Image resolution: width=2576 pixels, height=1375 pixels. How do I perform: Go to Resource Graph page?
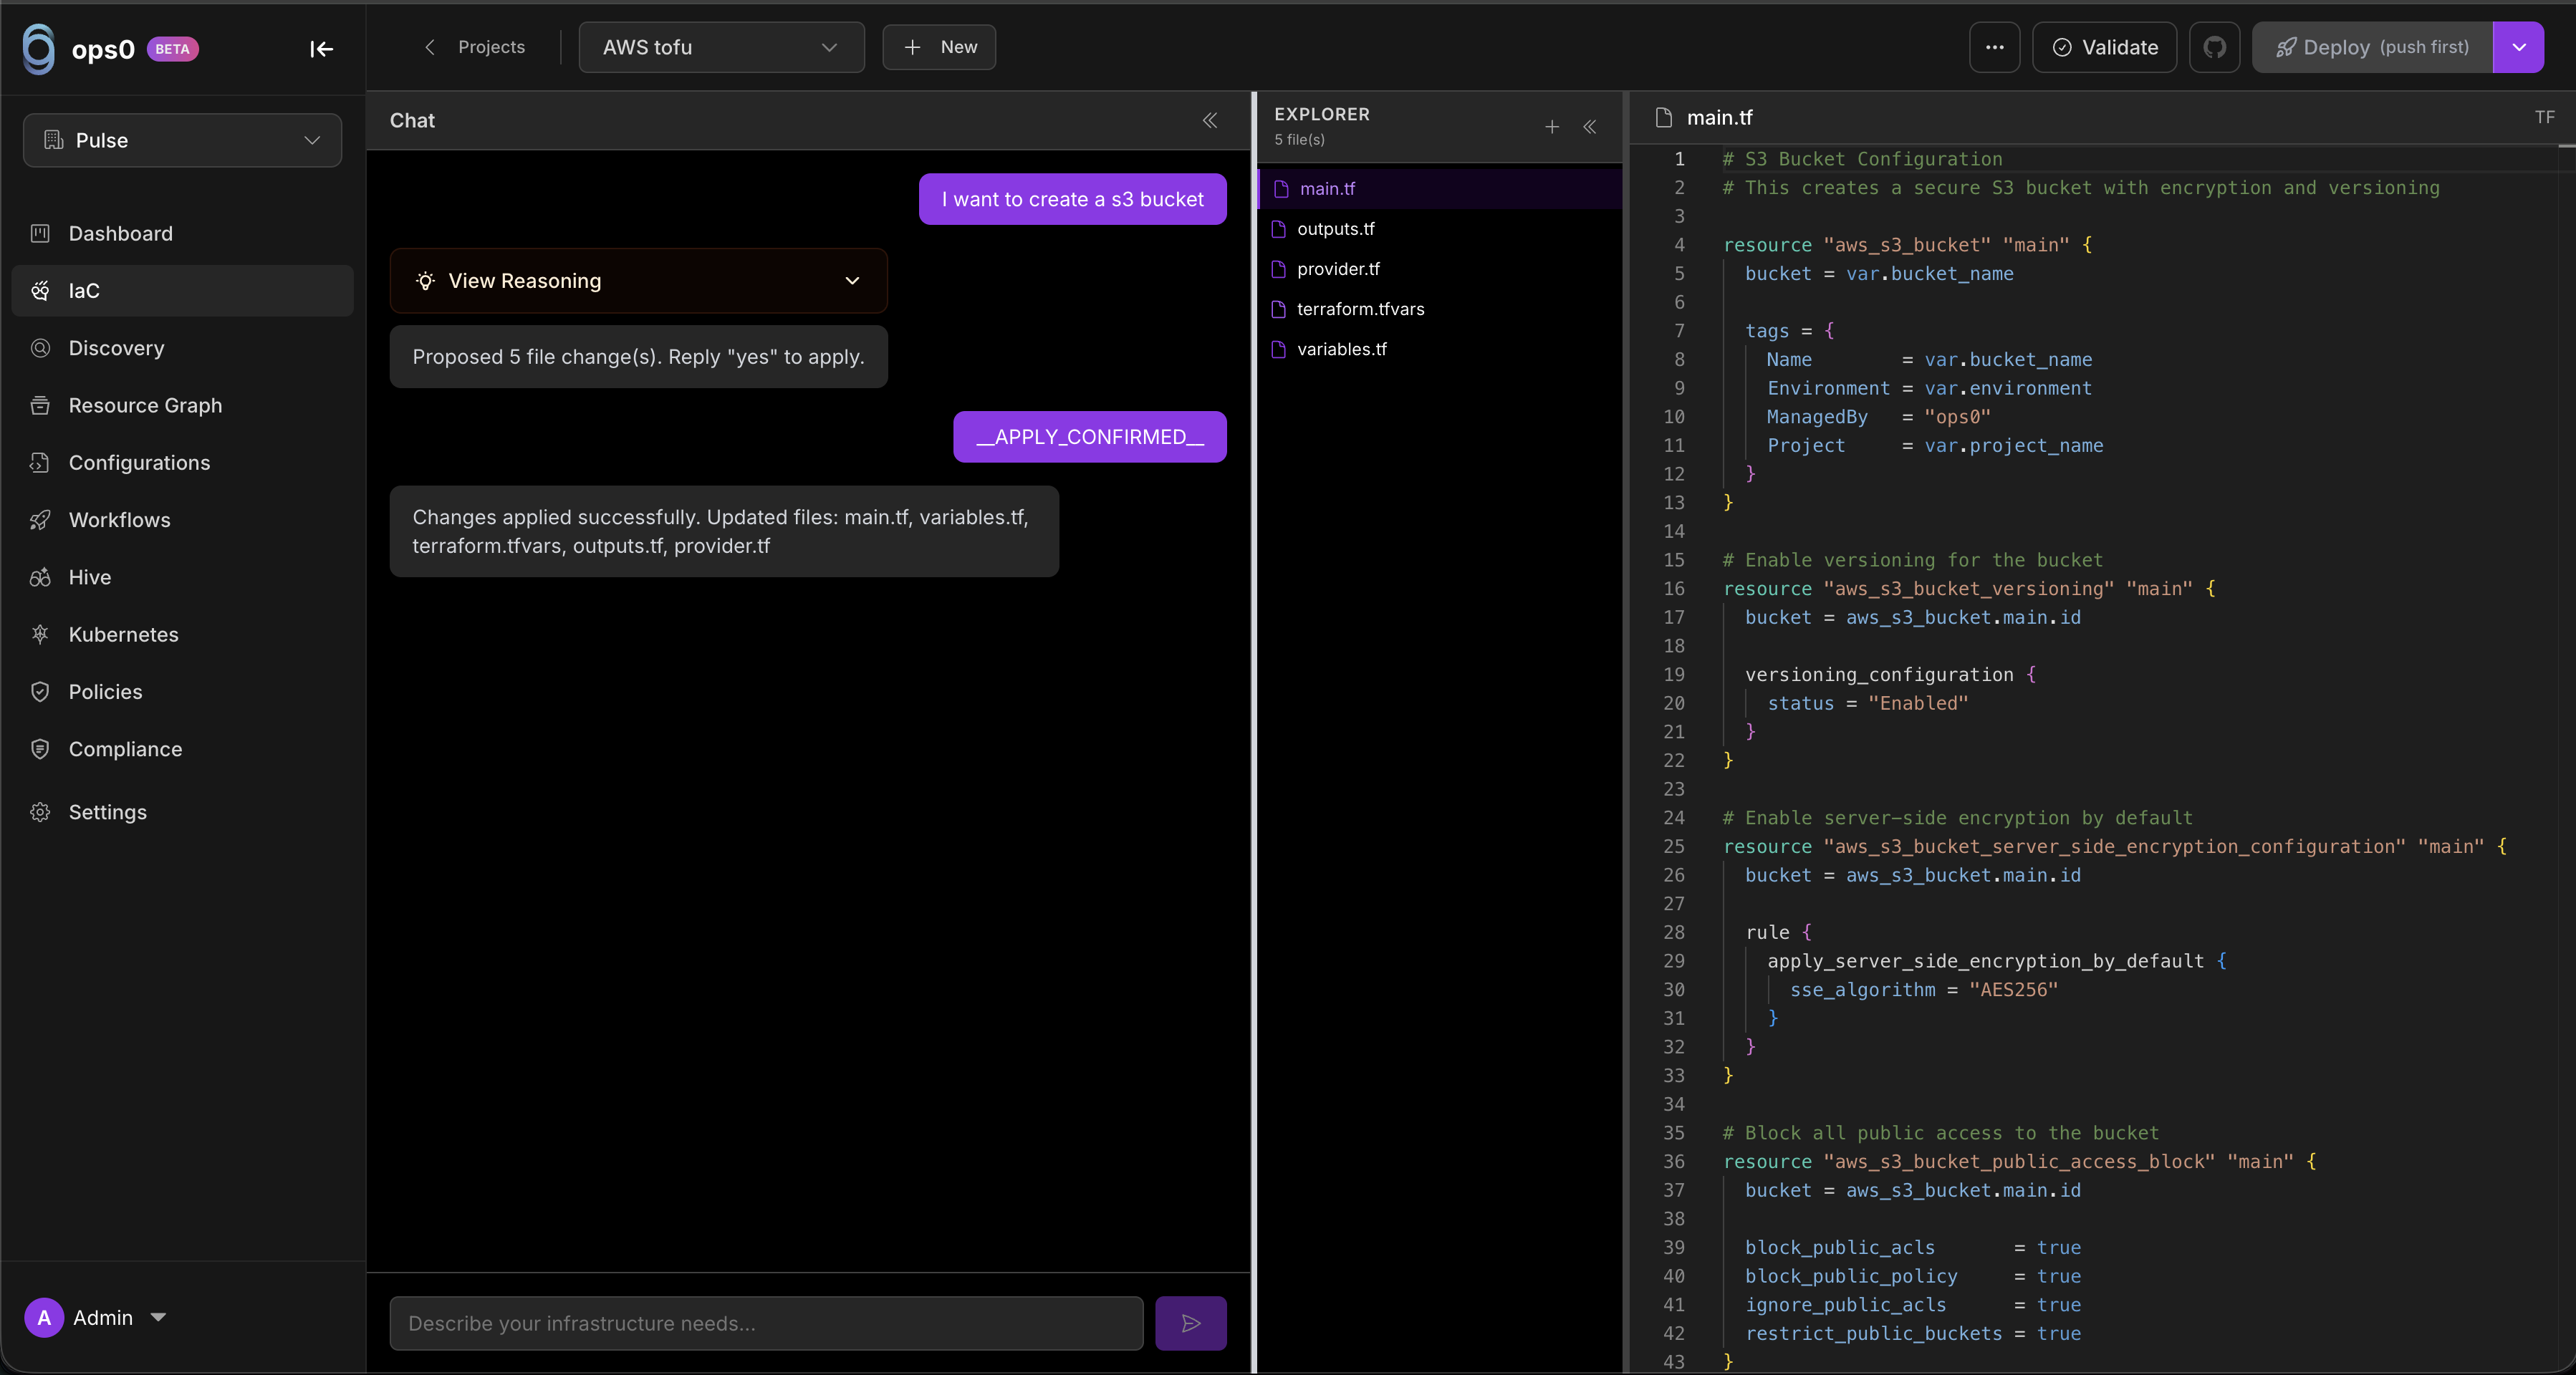click(x=145, y=405)
